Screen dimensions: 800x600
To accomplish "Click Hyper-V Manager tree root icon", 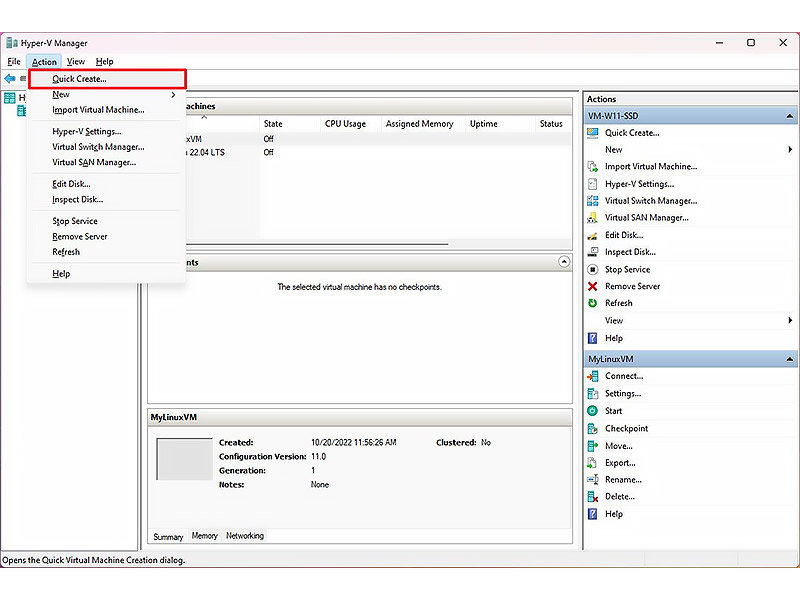I will [10, 97].
